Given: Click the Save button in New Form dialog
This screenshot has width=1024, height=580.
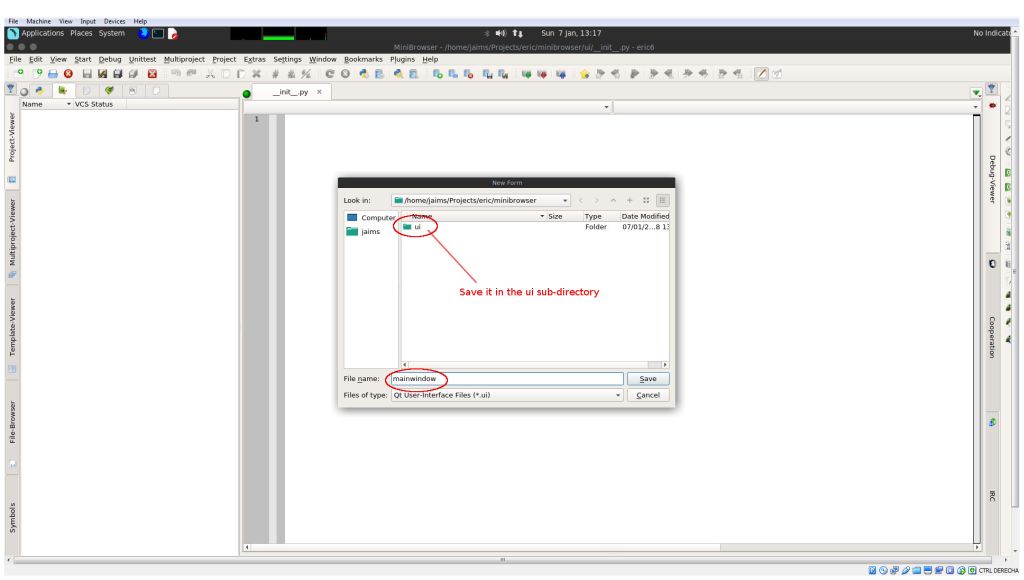Looking at the screenshot, I should click(648, 379).
